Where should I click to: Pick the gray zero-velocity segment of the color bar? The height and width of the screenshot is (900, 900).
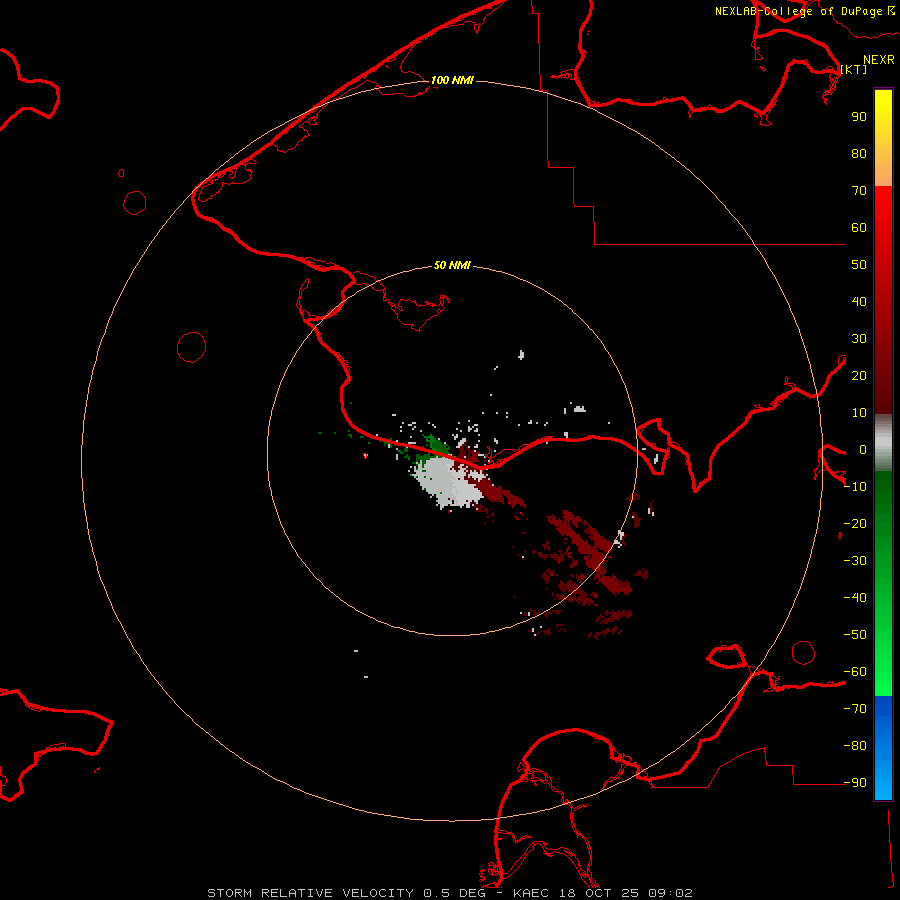click(883, 443)
